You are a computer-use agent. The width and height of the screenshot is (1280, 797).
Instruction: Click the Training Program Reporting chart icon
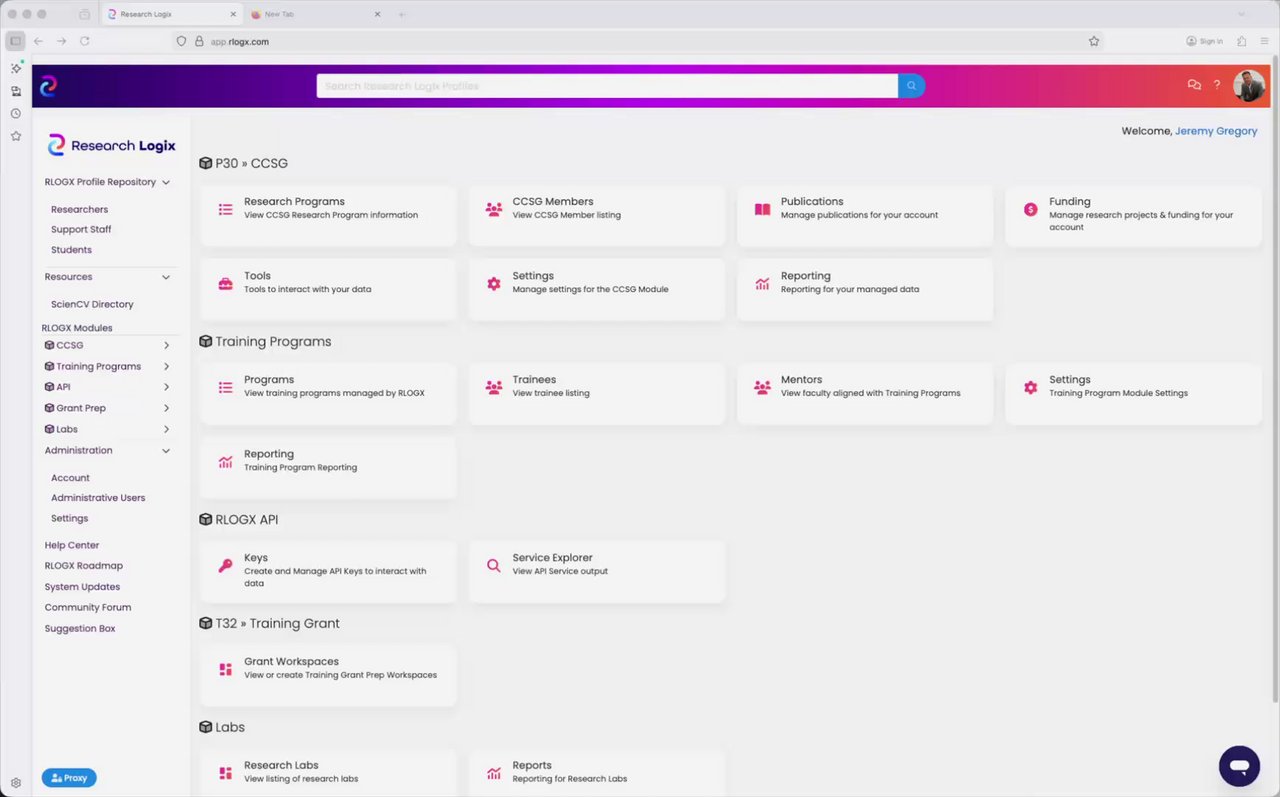226,462
